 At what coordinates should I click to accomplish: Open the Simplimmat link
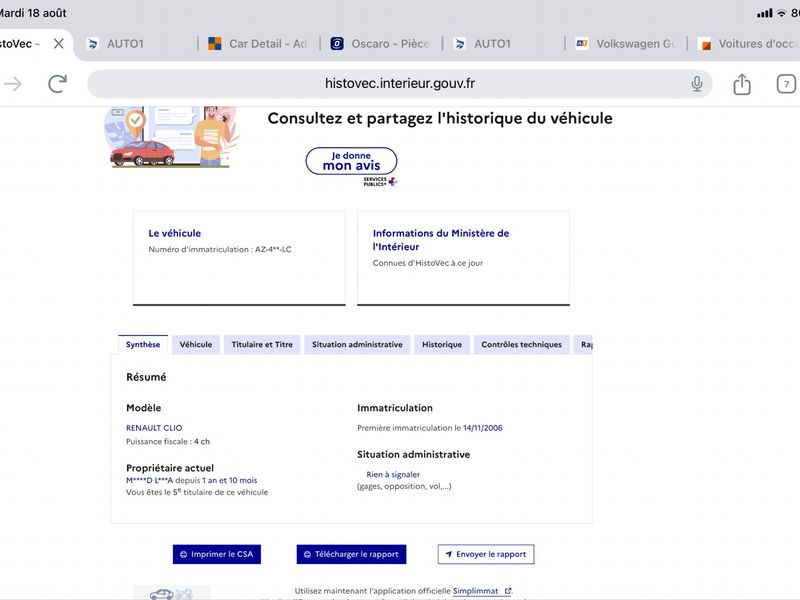[475, 591]
